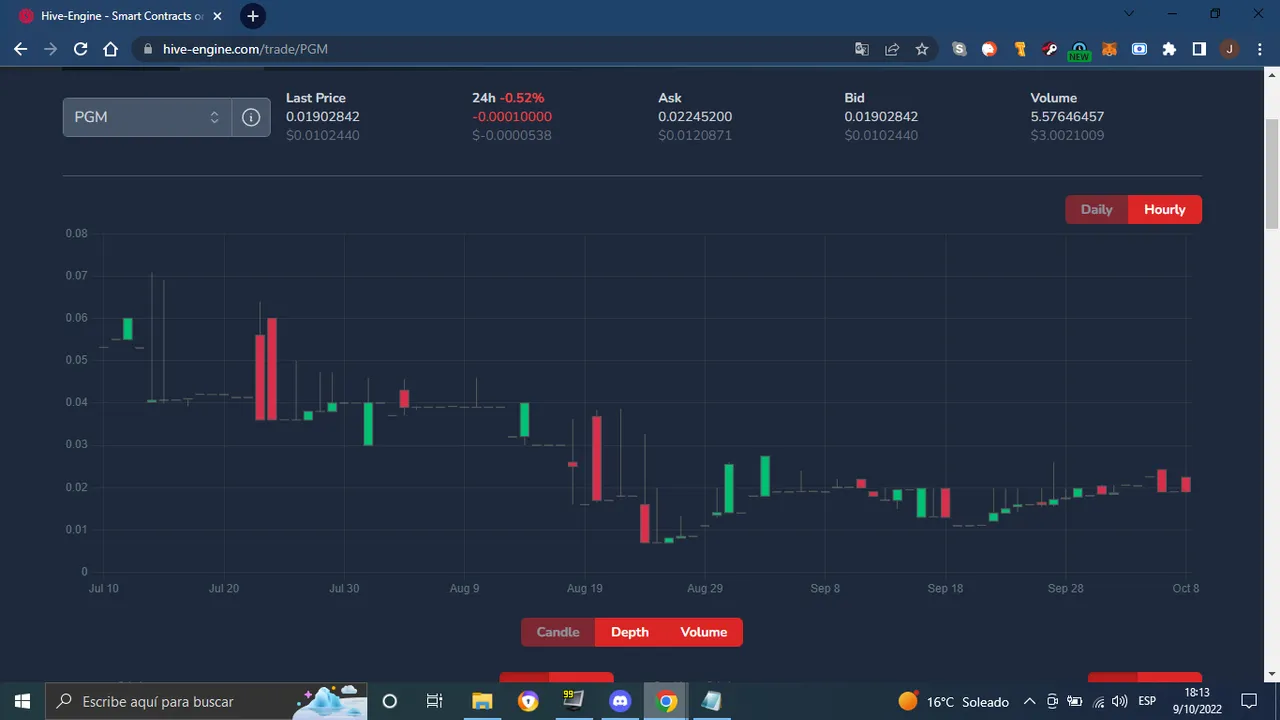Switch chart to Daily view
The width and height of the screenshot is (1280, 720).
[x=1097, y=210]
